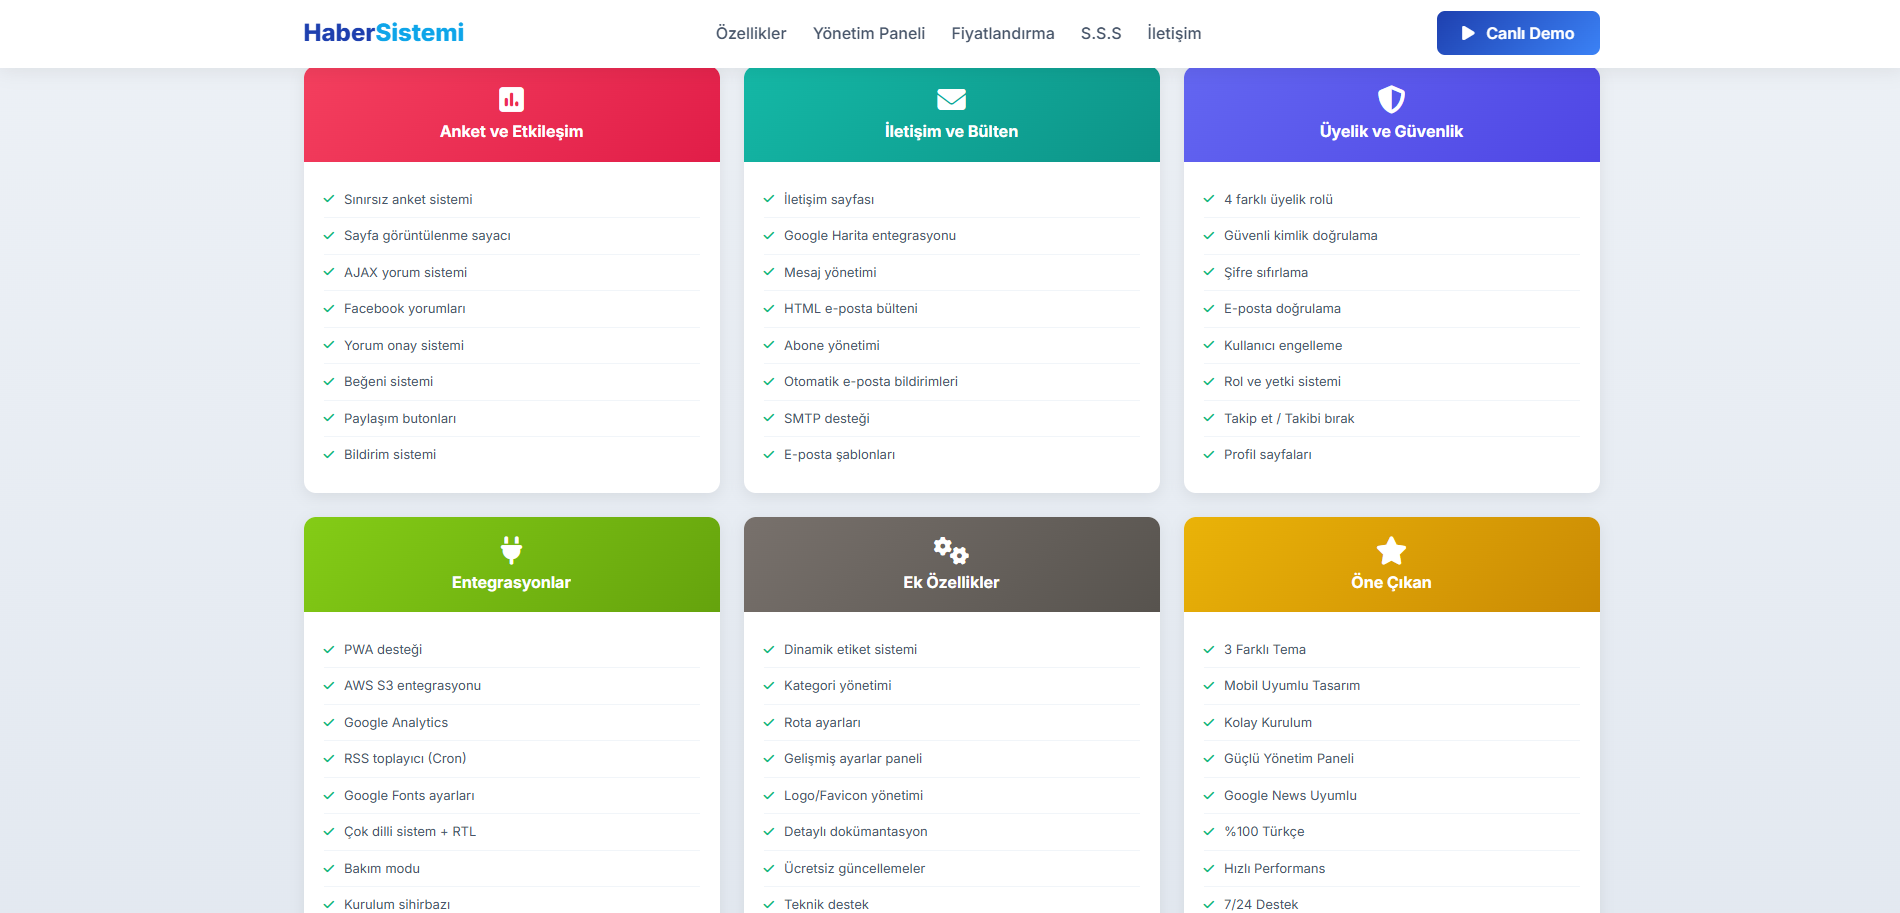Navigate to İletişim in the top menu
The image size is (1900, 913).
tap(1174, 33)
